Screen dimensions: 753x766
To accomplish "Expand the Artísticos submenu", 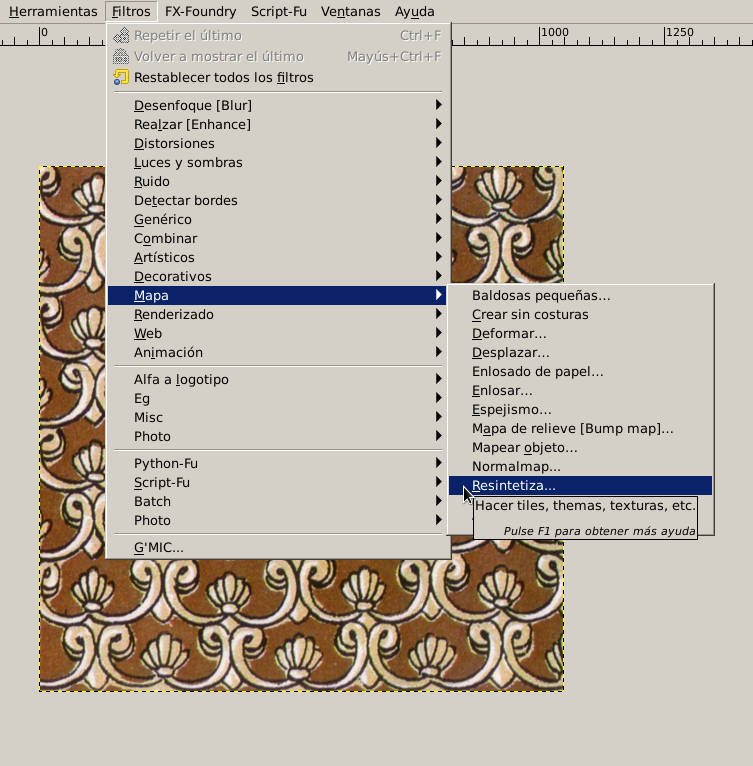I will tap(277, 257).
